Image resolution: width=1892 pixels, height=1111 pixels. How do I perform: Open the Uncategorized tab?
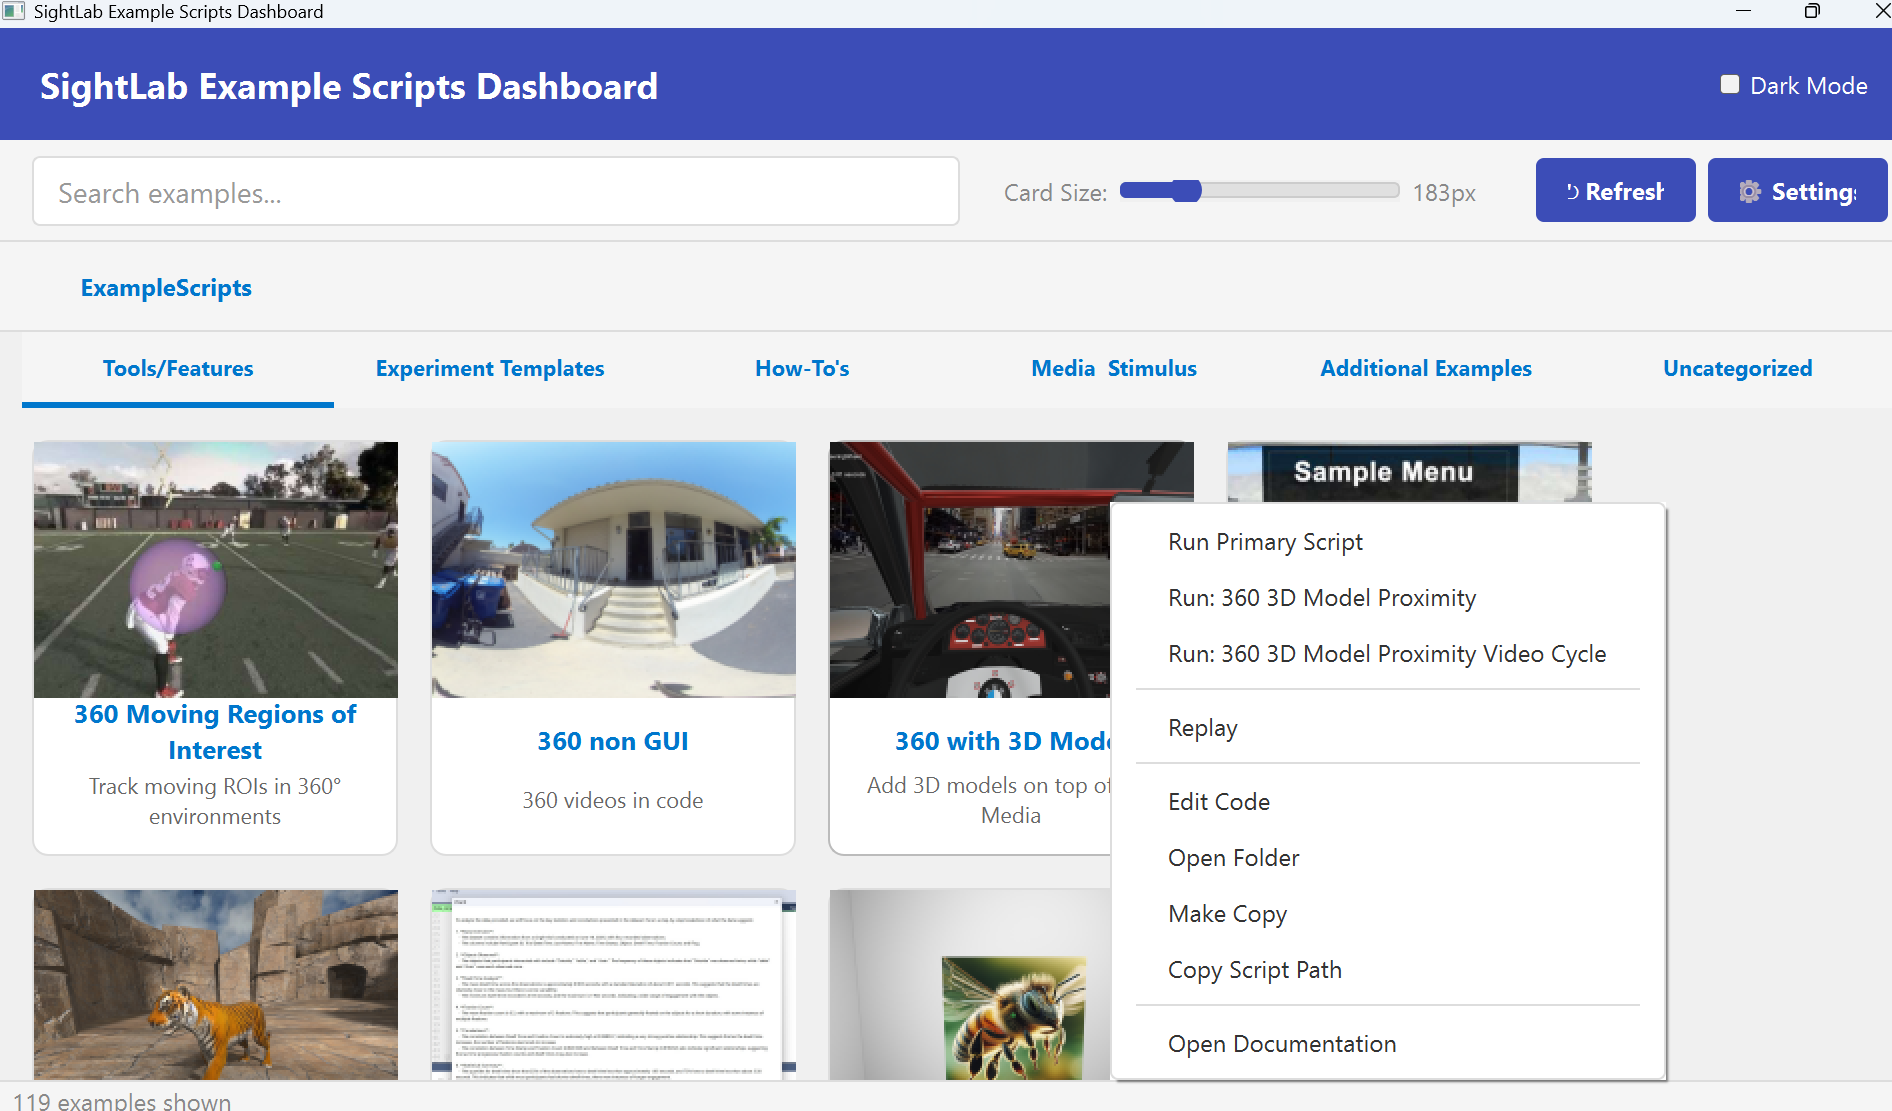[x=1737, y=369]
